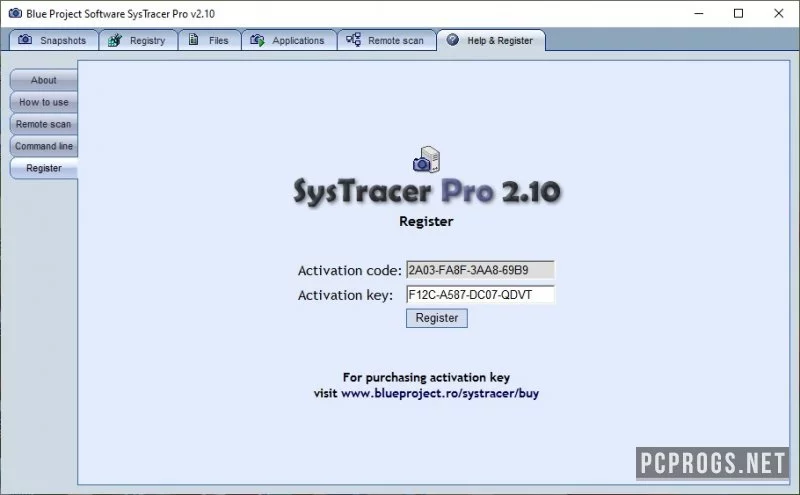Select the Register sidebar button

pyautogui.click(x=44, y=168)
